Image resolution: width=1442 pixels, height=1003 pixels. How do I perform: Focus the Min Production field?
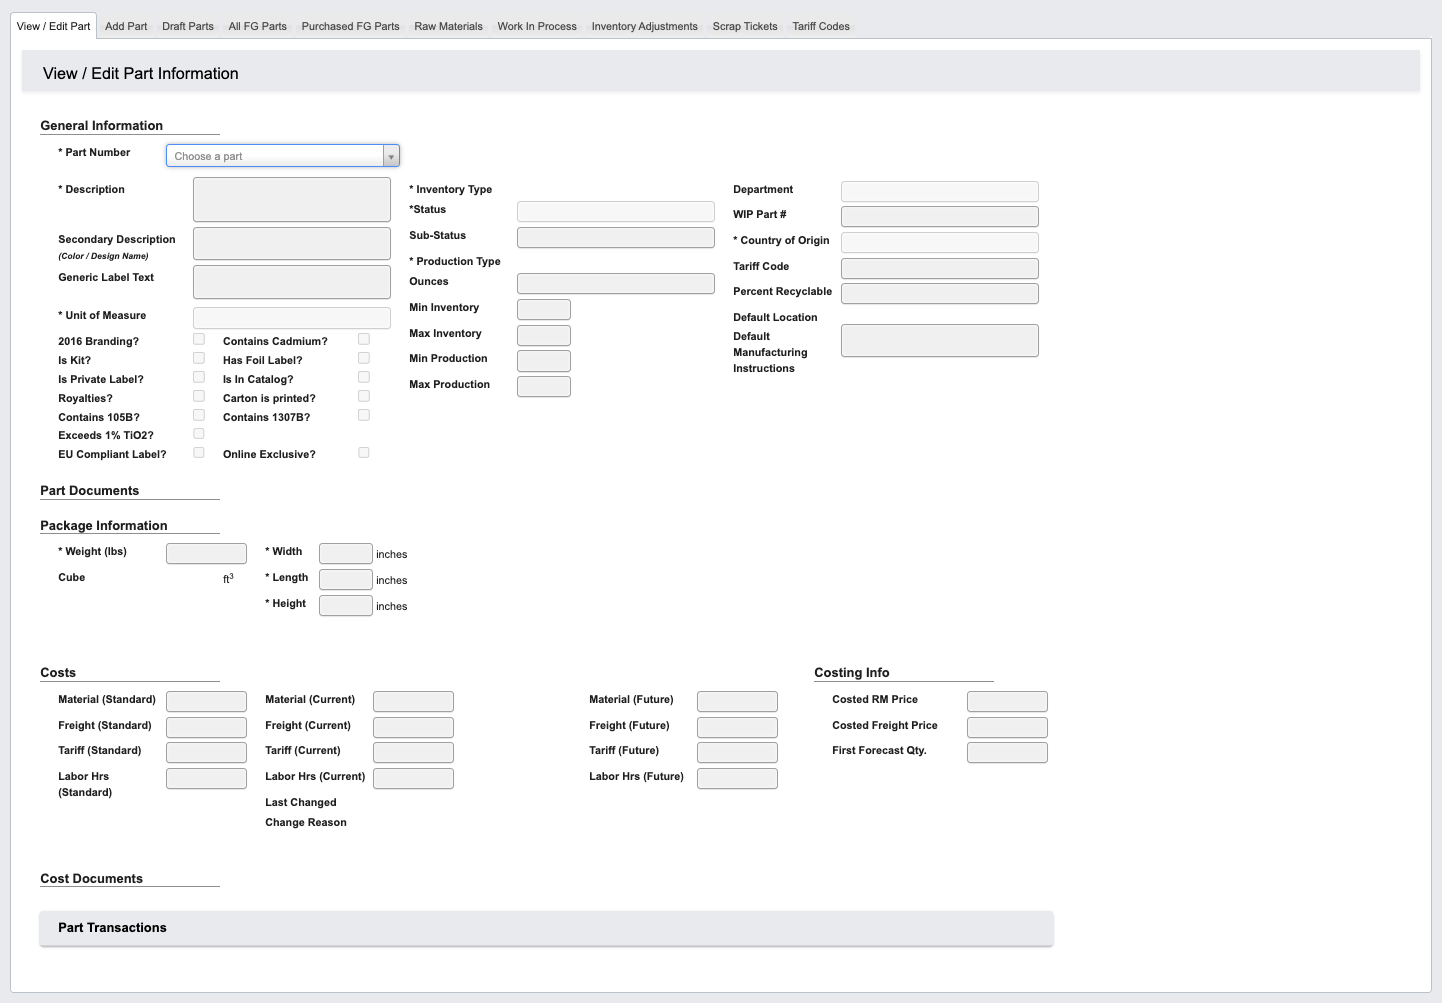[544, 360]
